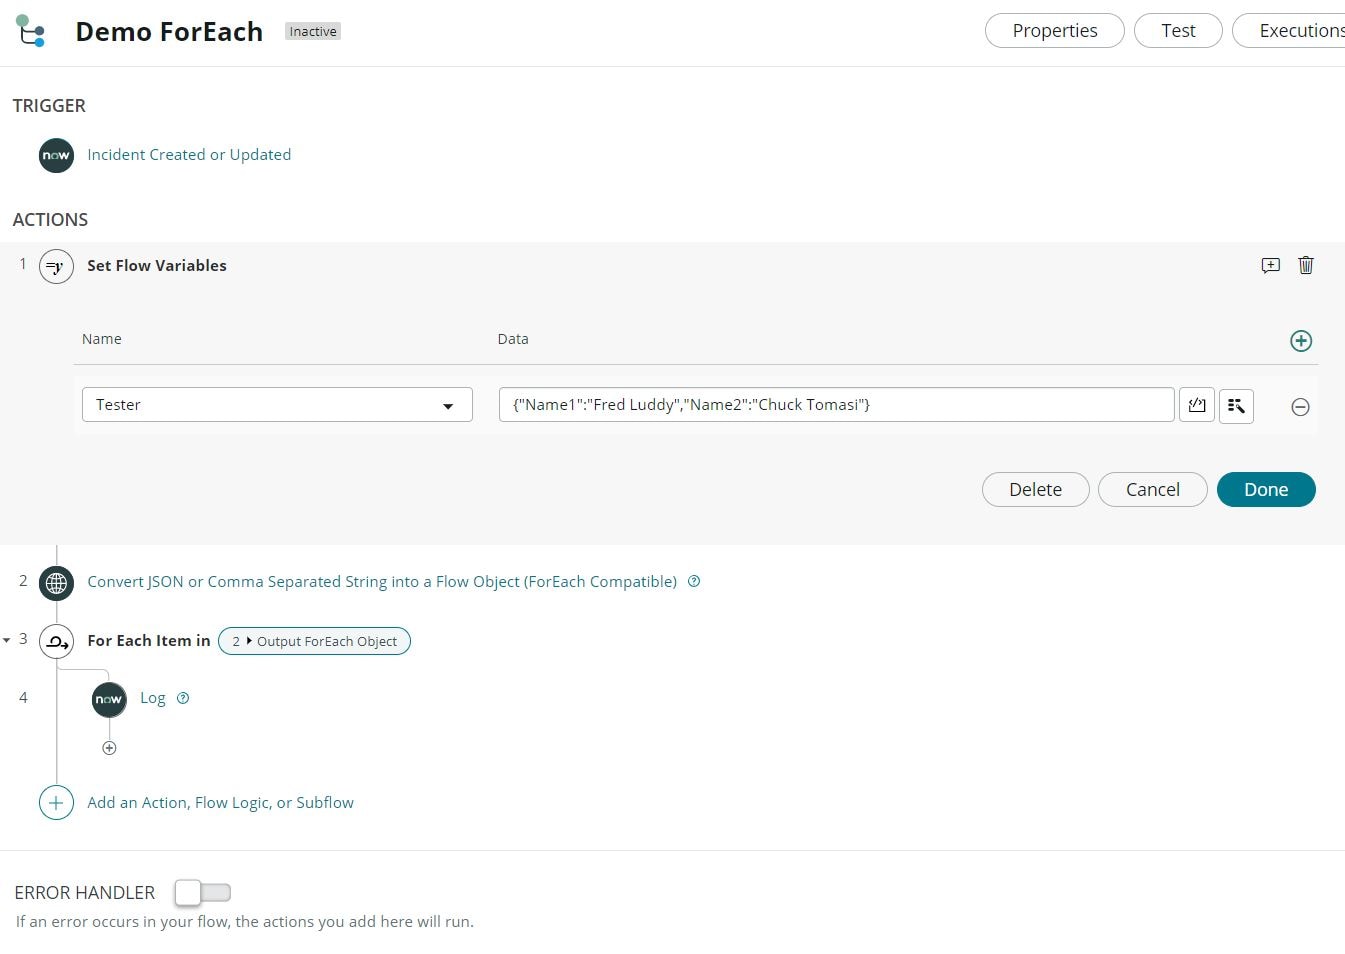Image resolution: width=1345 pixels, height=954 pixels.
Task: Remove the Tester variable row
Action: coord(1300,407)
